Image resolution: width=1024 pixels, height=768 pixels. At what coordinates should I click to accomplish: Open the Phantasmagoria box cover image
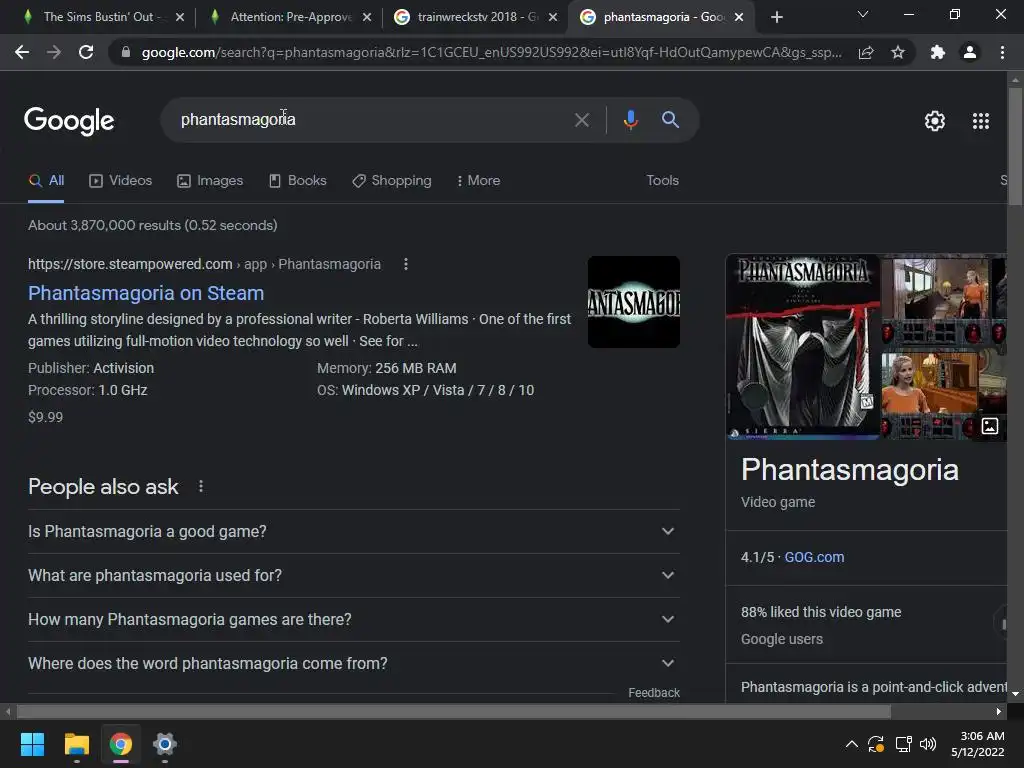[803, 347]
